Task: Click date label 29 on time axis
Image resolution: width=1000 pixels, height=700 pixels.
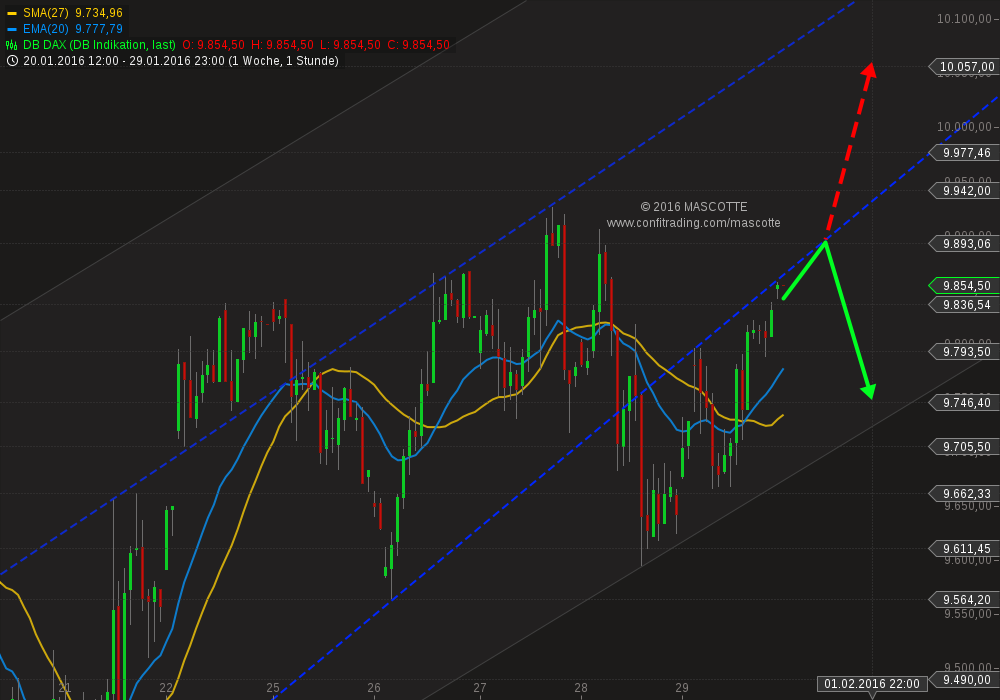Action: pyautogui.click(x=682, y=688)
